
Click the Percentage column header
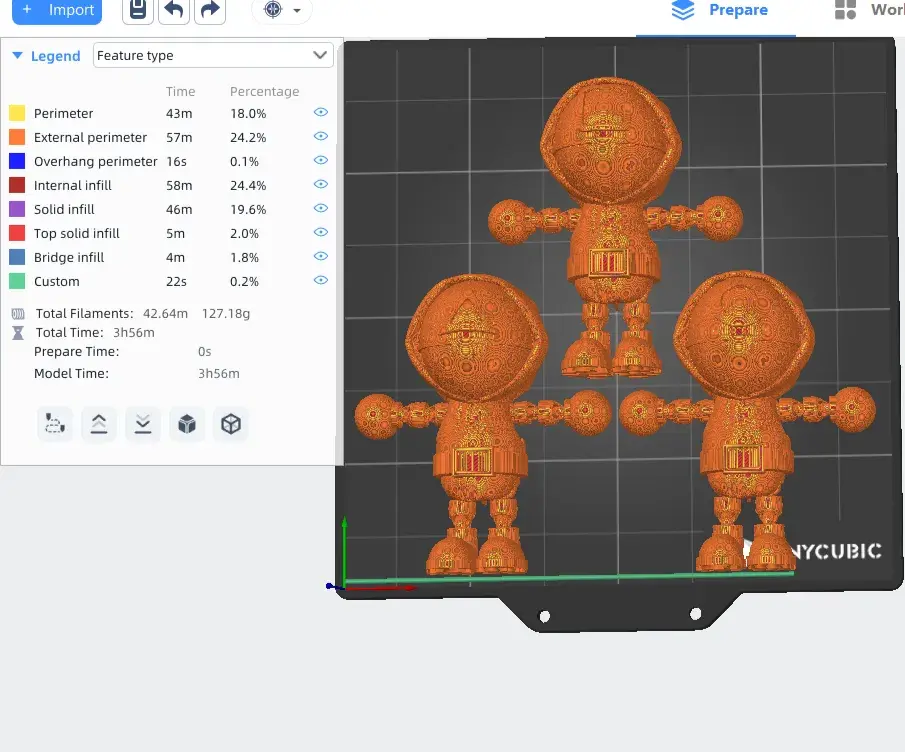[264, 91]
